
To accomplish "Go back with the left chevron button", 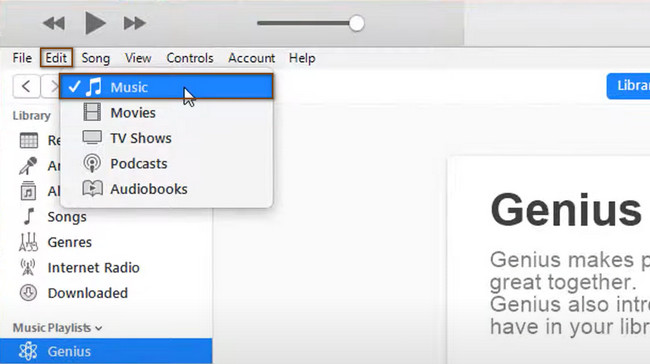I will coord(27,87).
